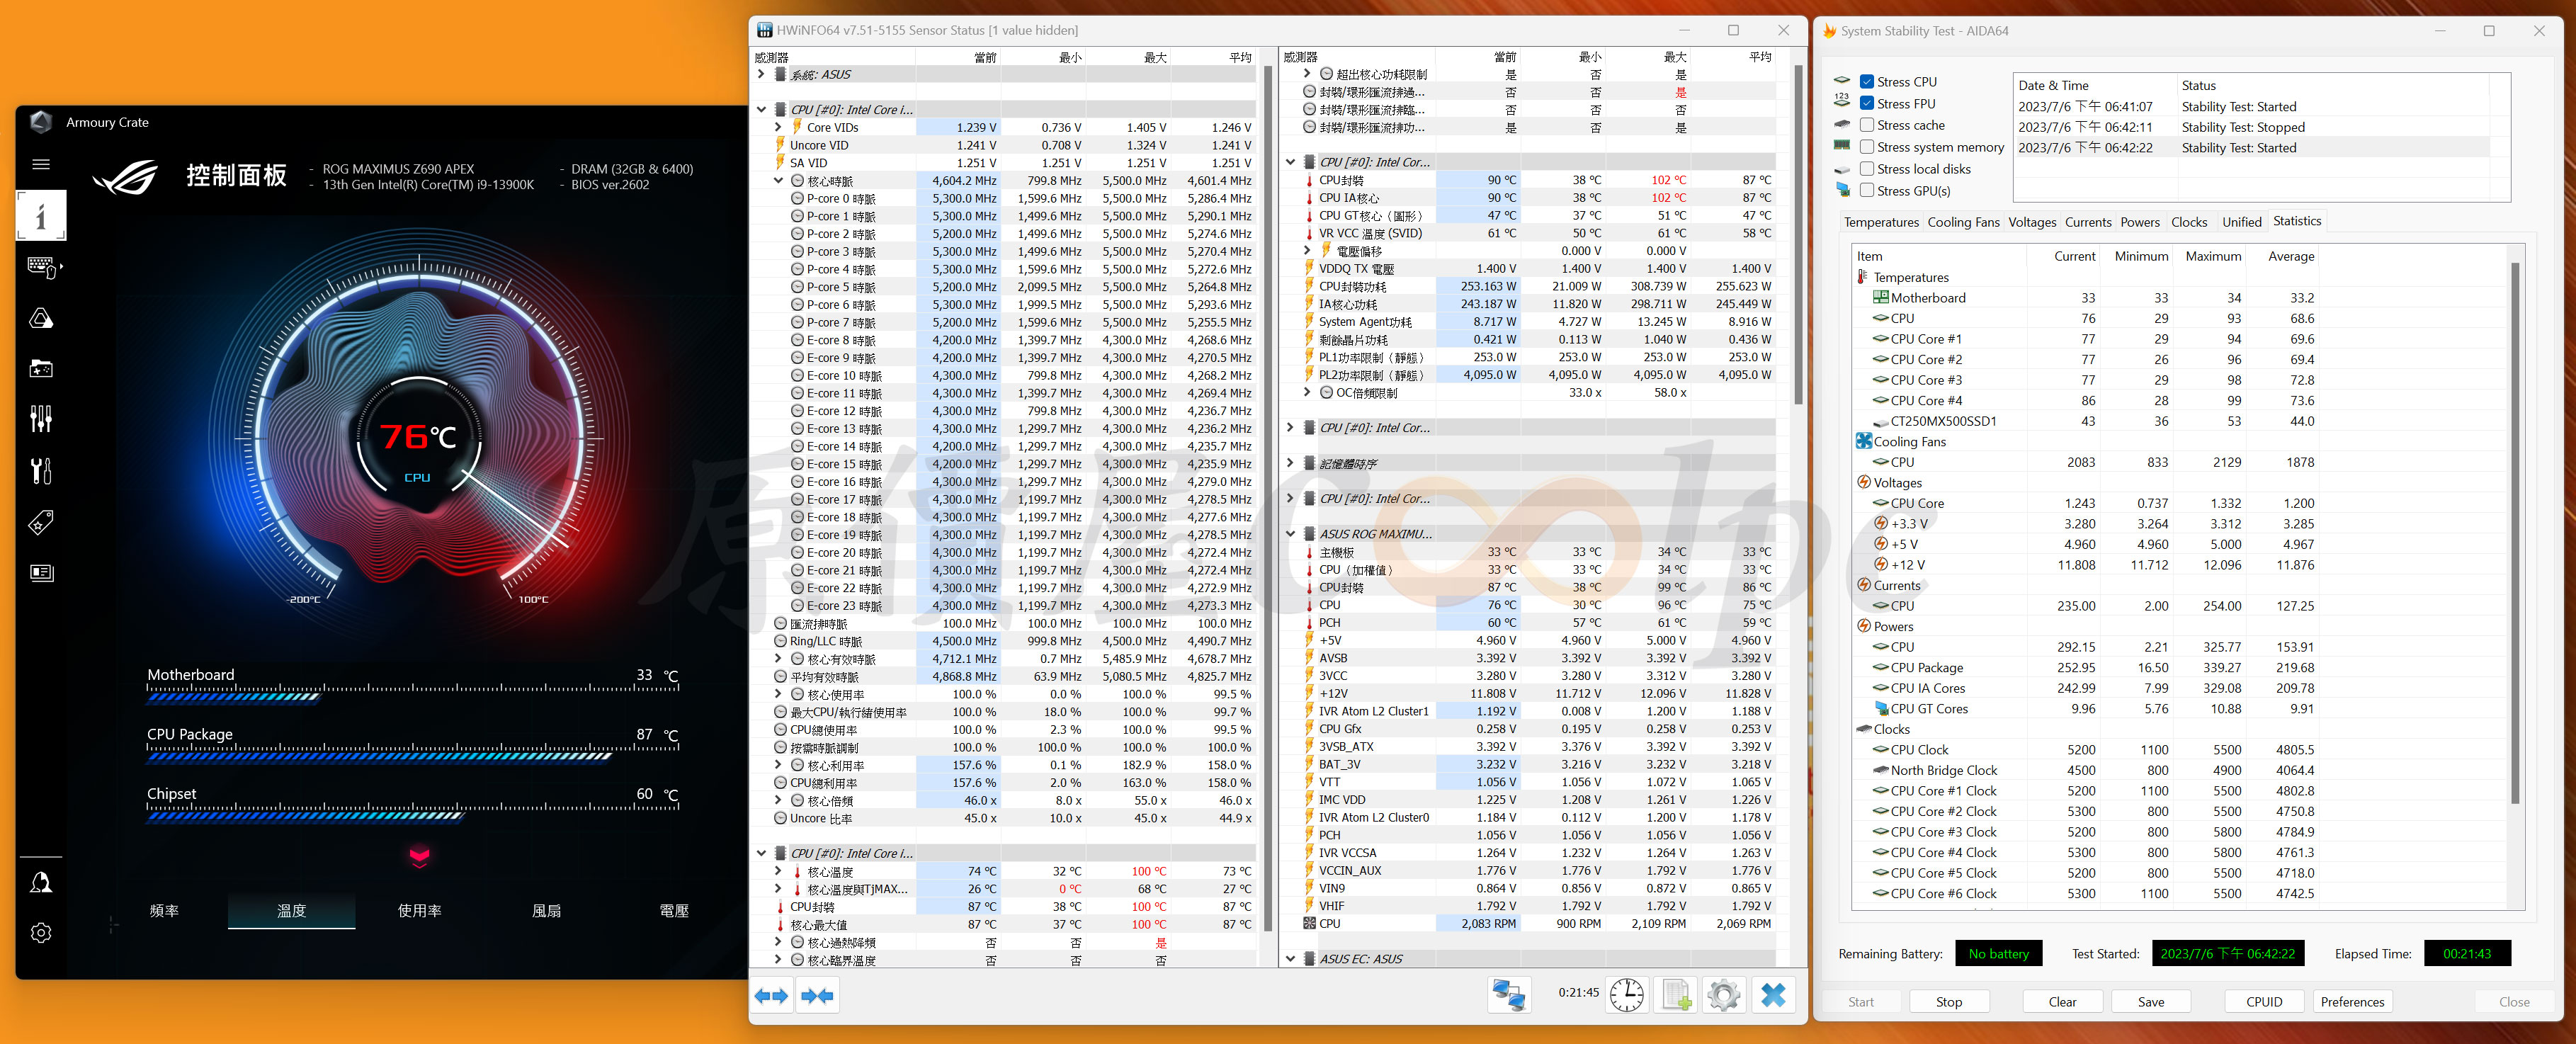Image resolution: width=2576 pixels, height=1044 pixels.
Task: Select the AIDA64 Statistics tab
Action: click(x=2297, y=221)
